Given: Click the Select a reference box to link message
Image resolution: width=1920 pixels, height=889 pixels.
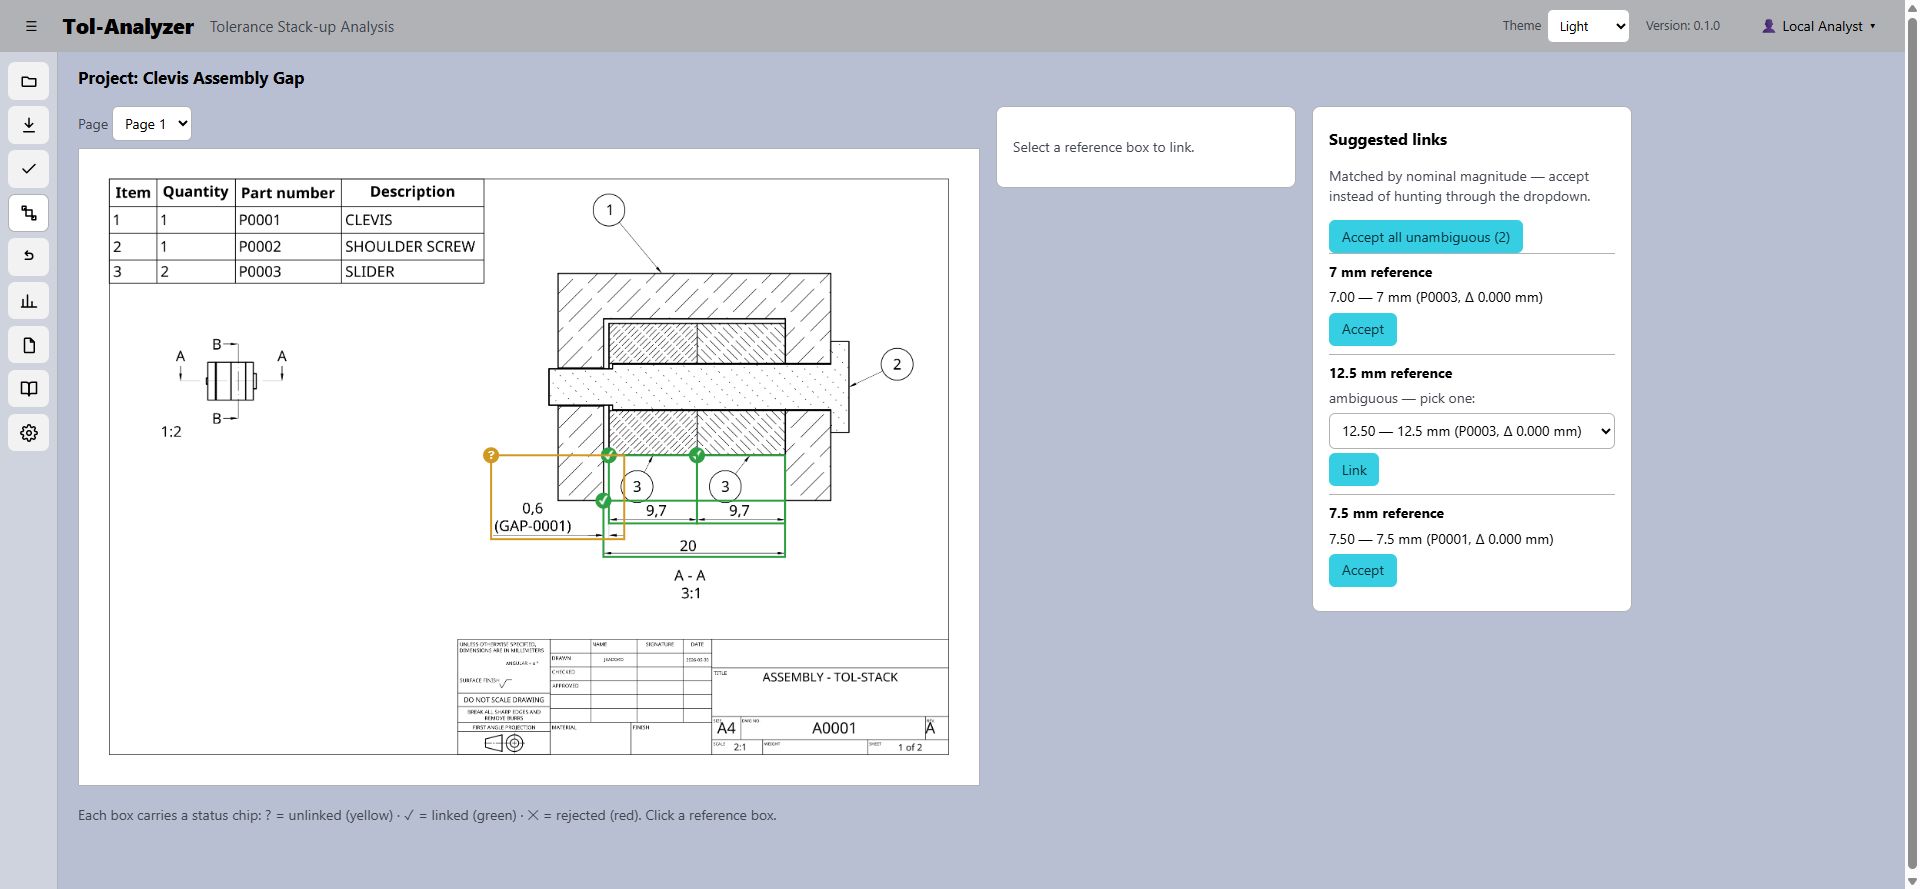Looking at the screenshot, I should (1103, 147).
